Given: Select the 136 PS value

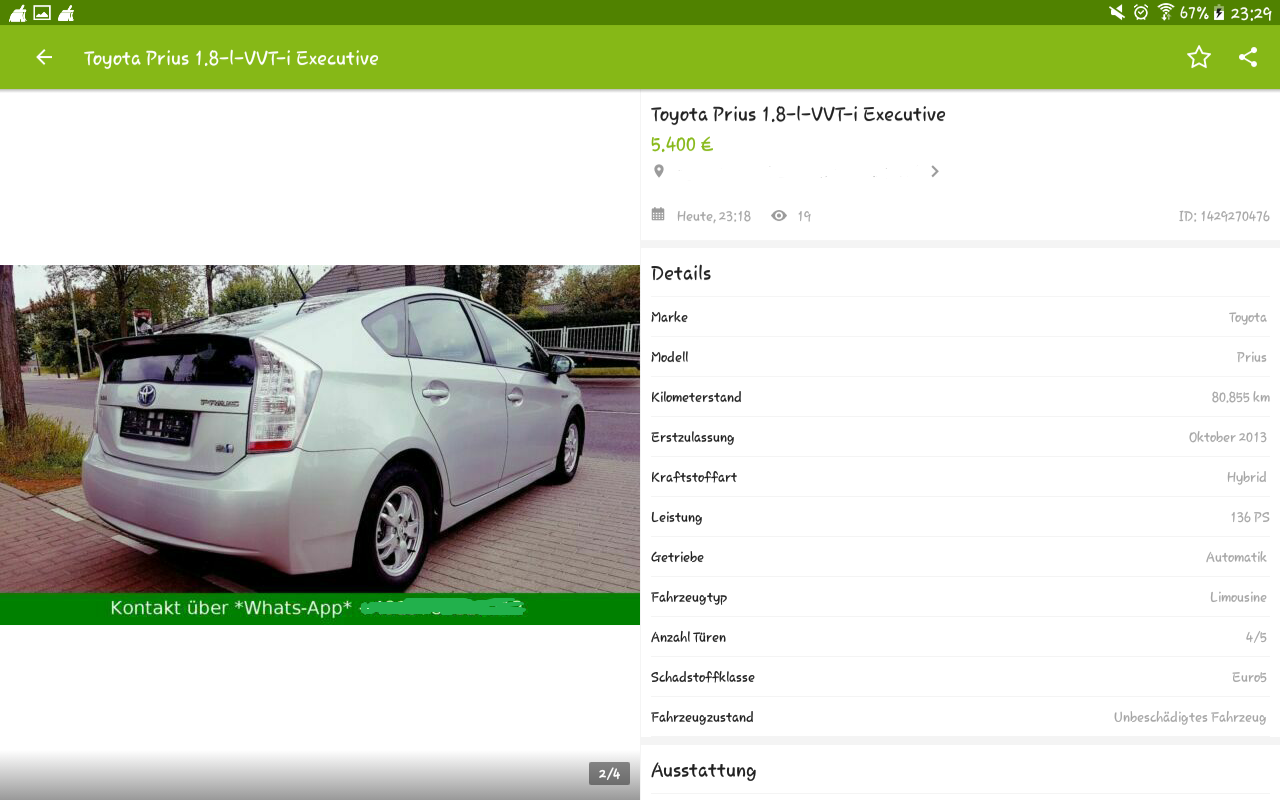Looking at the screenshot, I should point(1250,517).
